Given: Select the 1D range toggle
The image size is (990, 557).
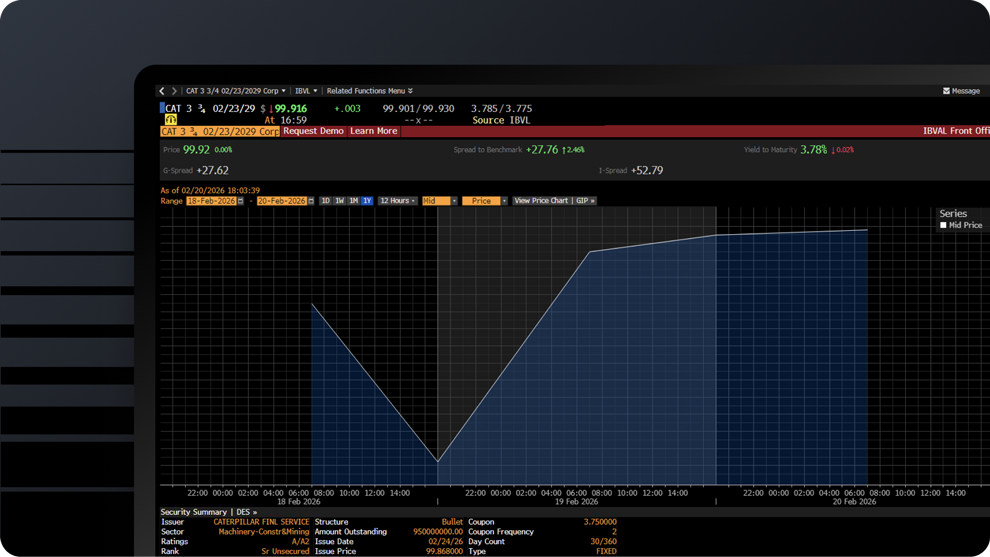Looking at the screenshot, I should (x=325, y=201).
